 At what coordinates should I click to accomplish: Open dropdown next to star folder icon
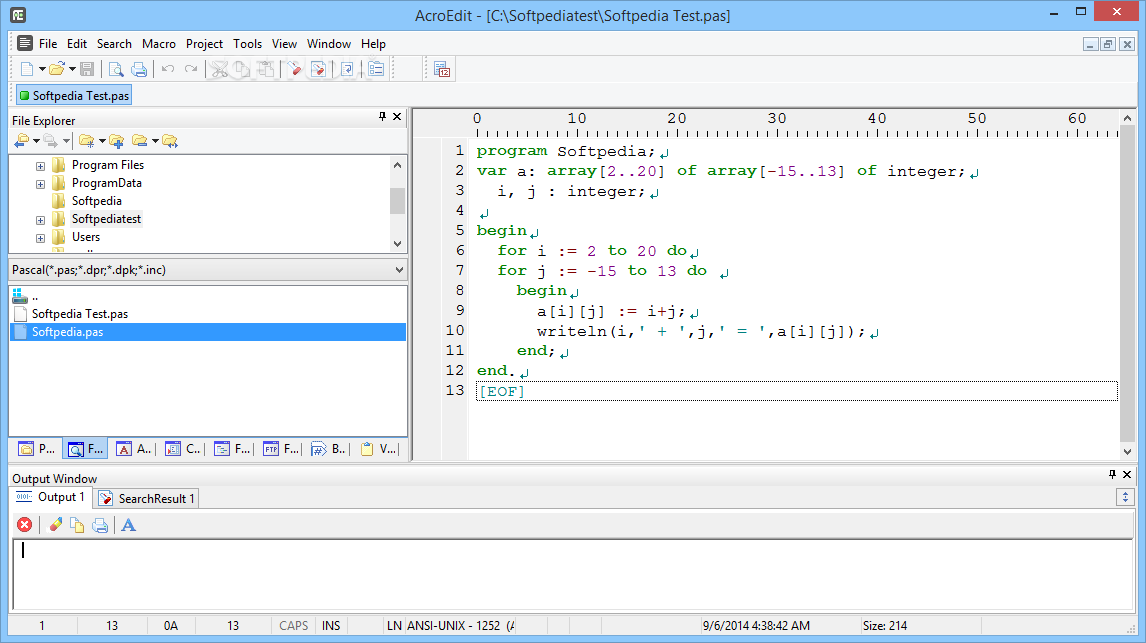(x=102, y=141)
